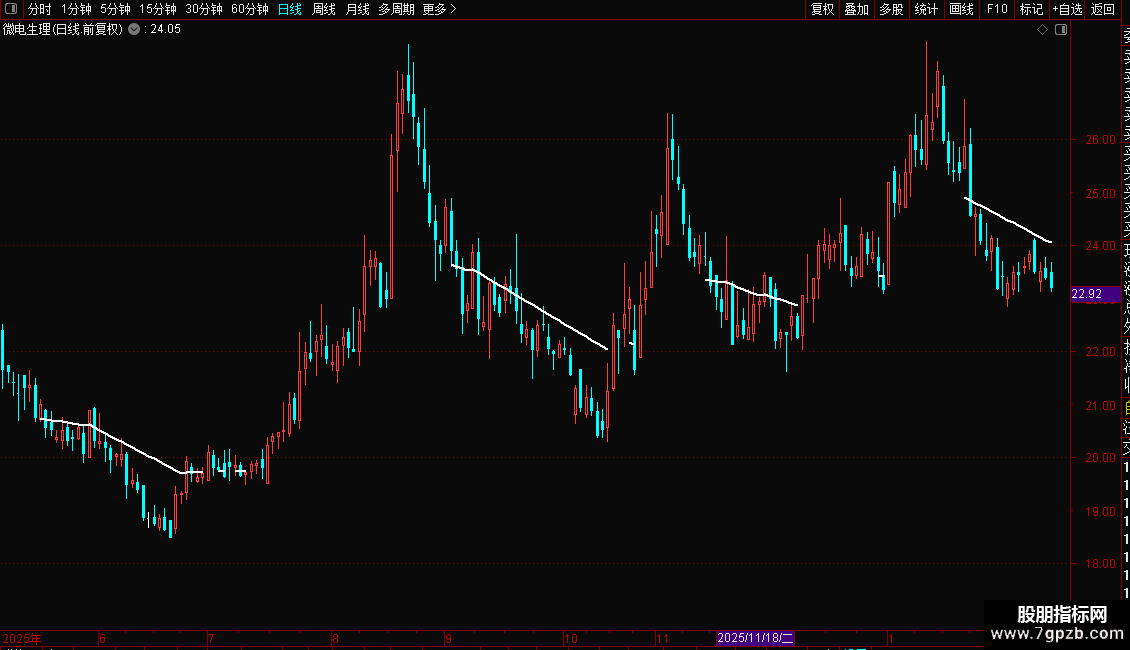
Task: Click the 2025年 label on time axis
Action: coord(22,638)
